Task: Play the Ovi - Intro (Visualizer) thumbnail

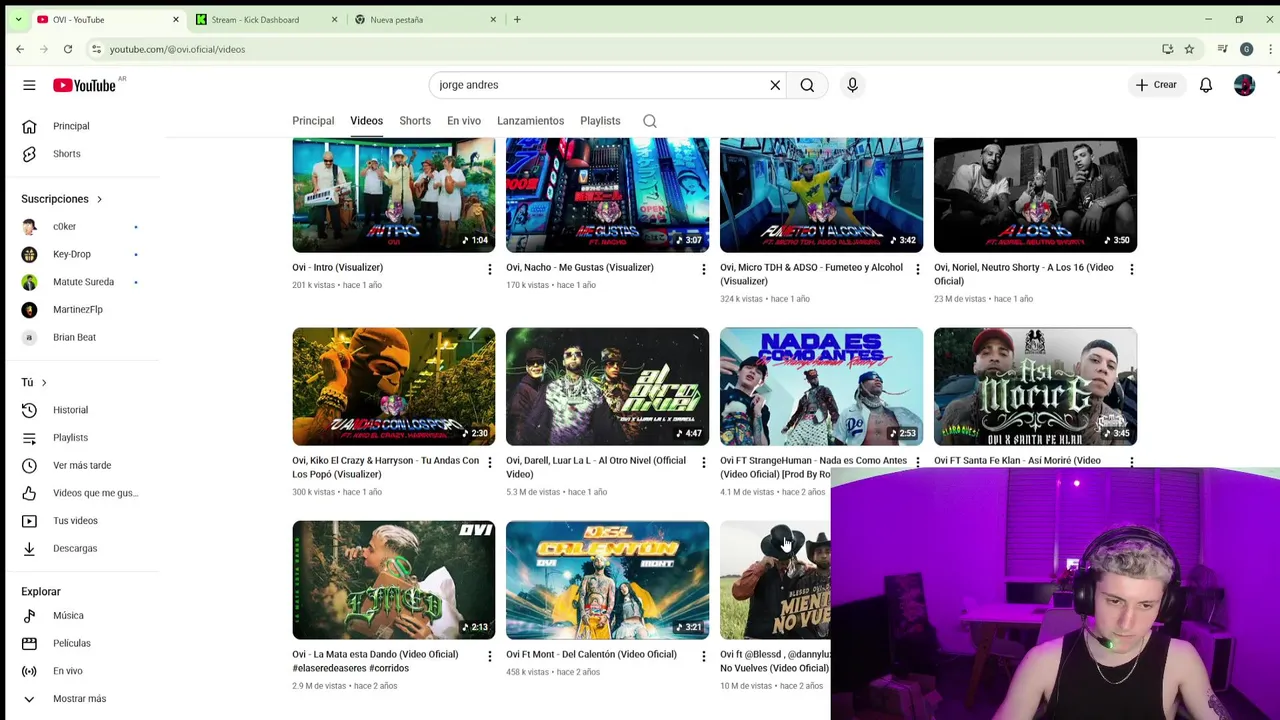Action: pyautogui.click(x=393, y=195)
